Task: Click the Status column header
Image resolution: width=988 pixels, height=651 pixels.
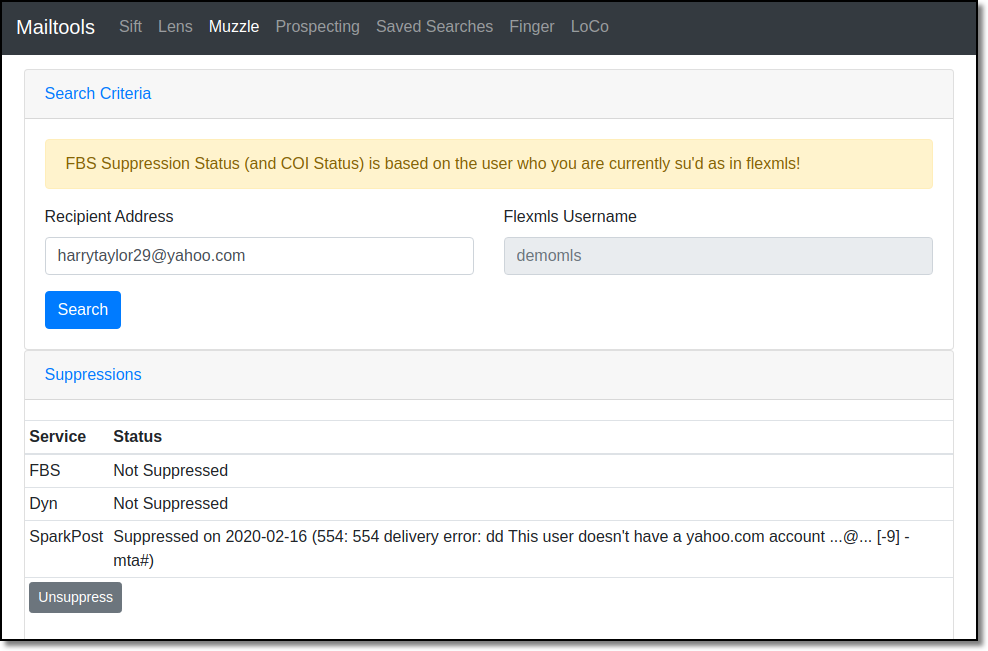Action: point(137,437)
